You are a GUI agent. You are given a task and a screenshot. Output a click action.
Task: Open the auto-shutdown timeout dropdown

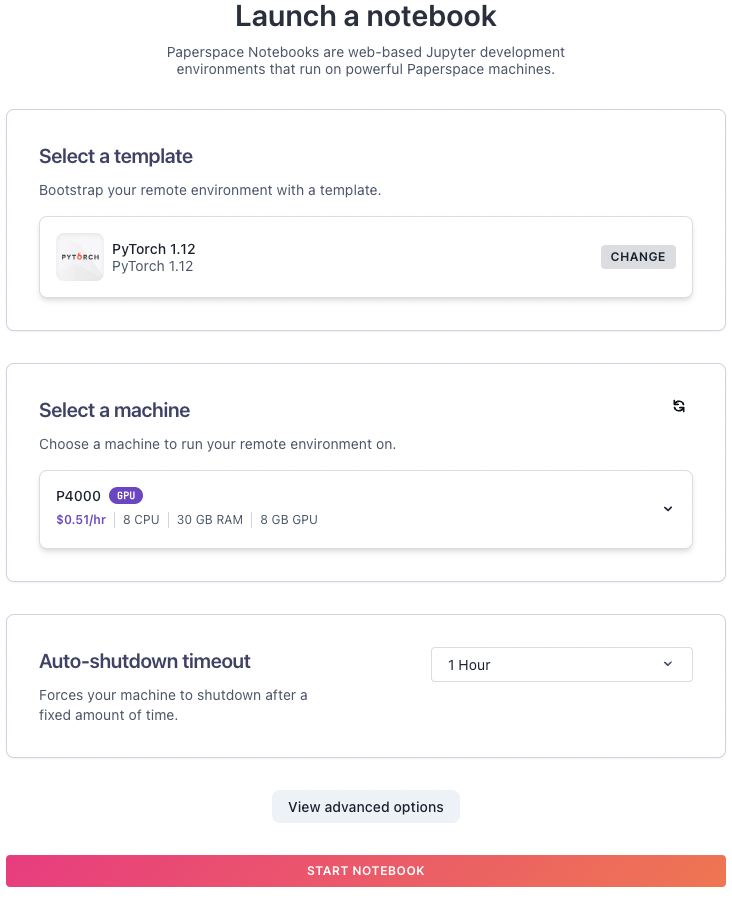tap(561, 664)
